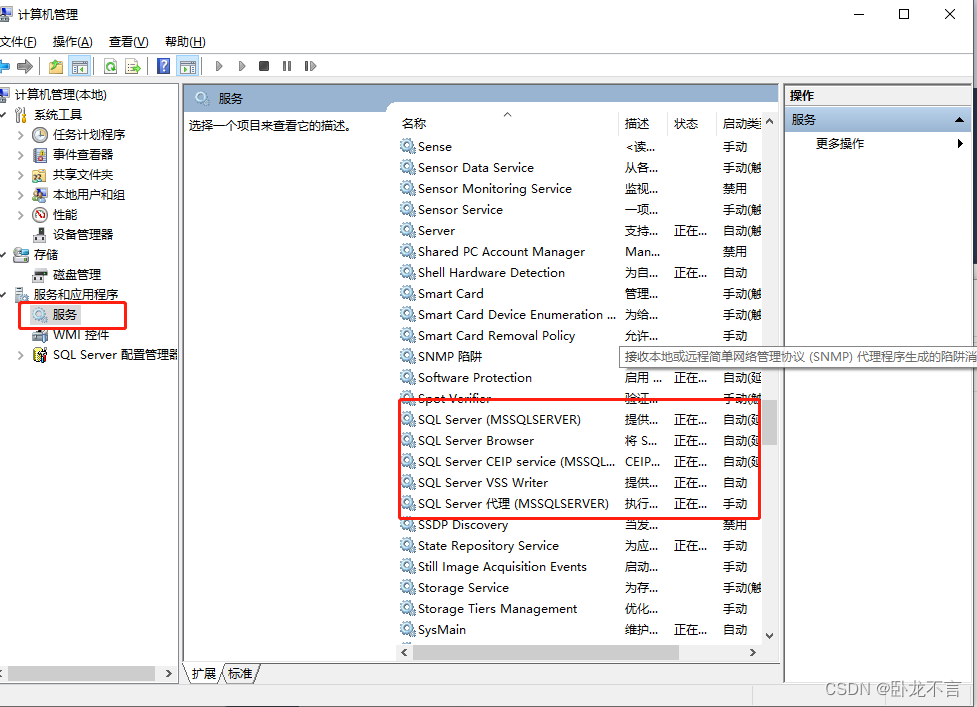Click the 磁盘管理 disk icon
The height and width of the screenshot is (707, 977).
click(40, 275)
